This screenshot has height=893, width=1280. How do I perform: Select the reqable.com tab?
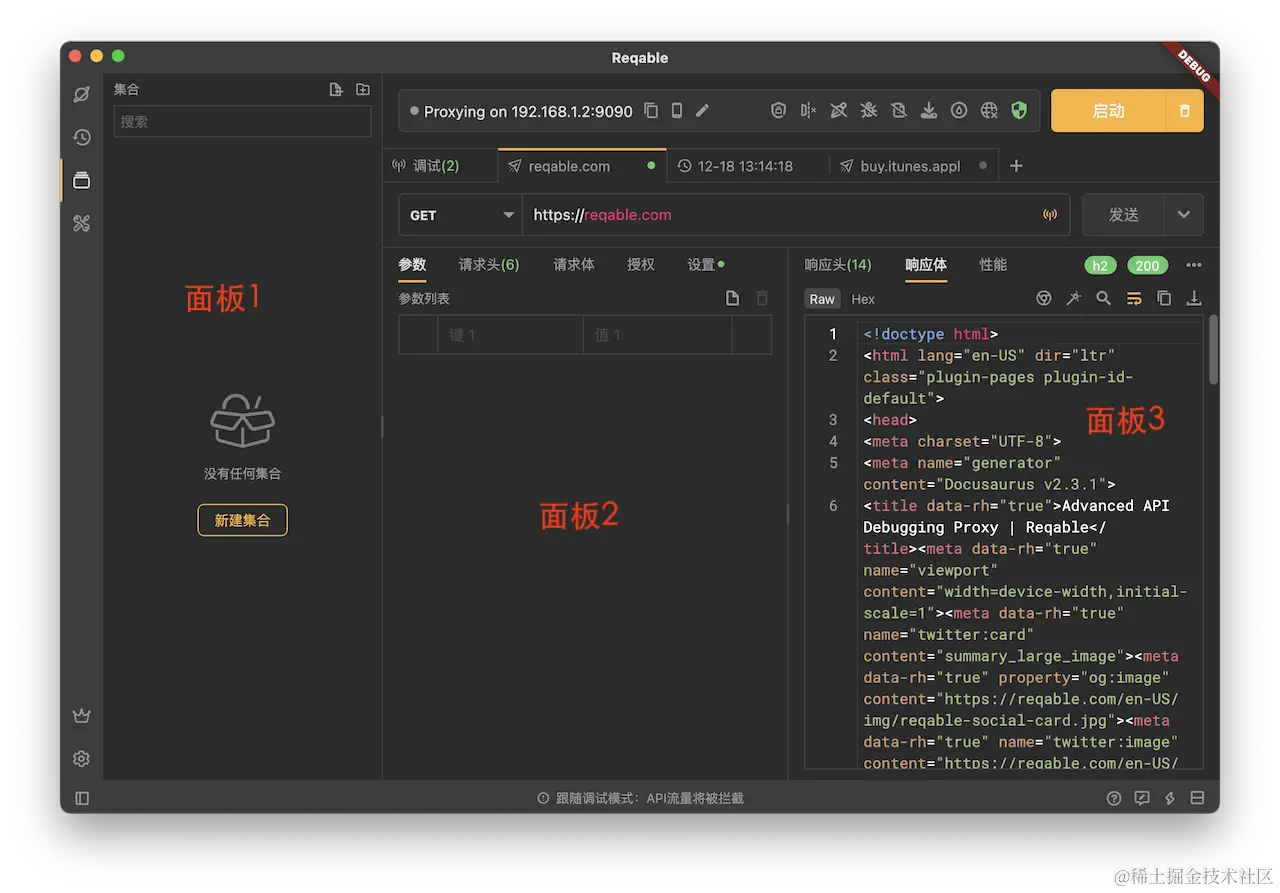(x=582, y=166)
